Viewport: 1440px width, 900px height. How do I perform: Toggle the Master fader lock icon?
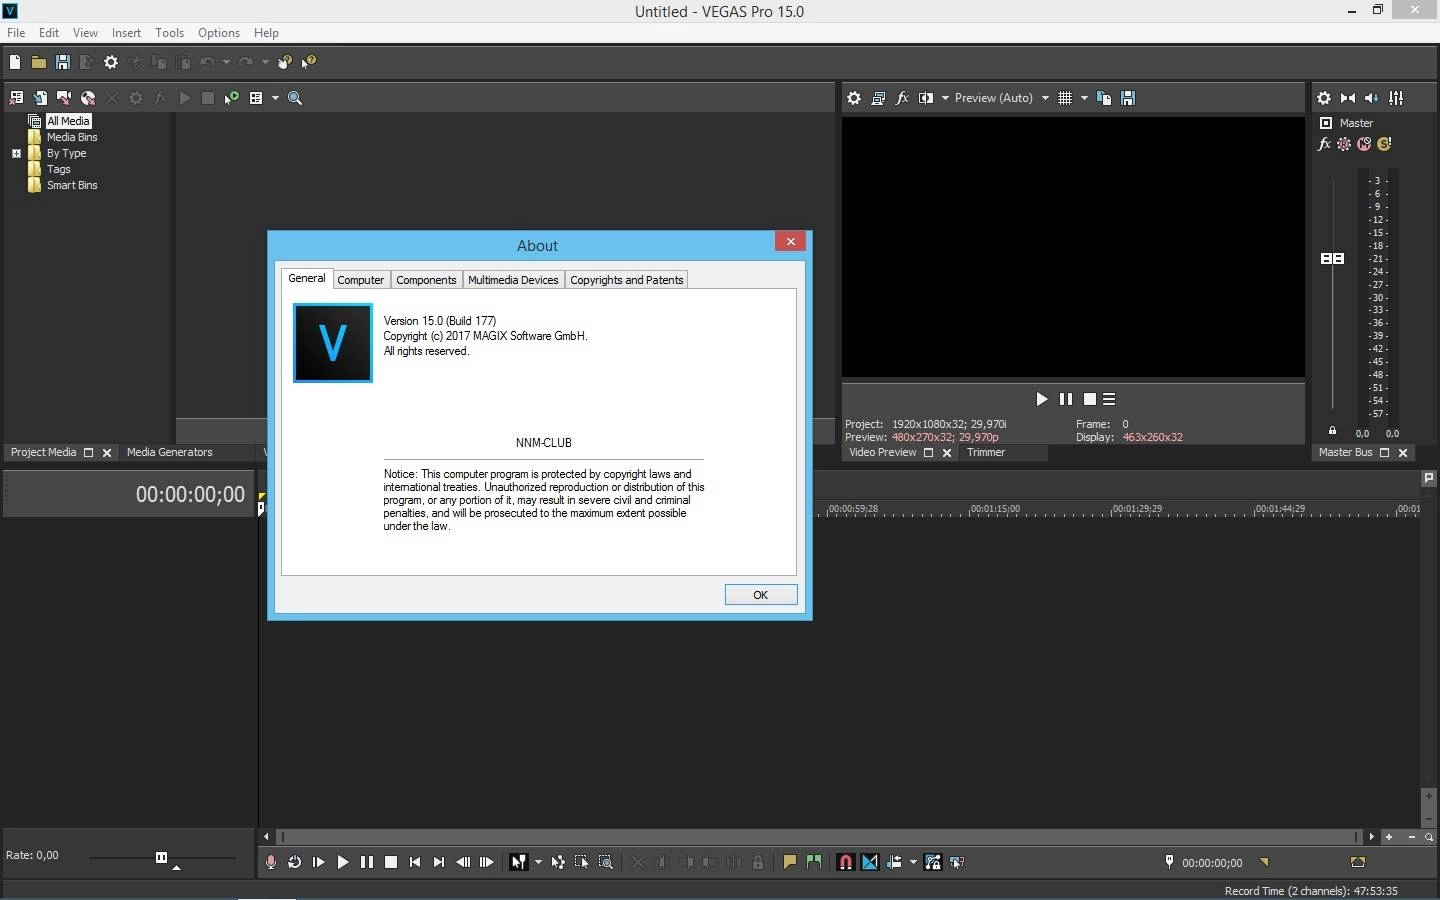(x=1332, y=431)
